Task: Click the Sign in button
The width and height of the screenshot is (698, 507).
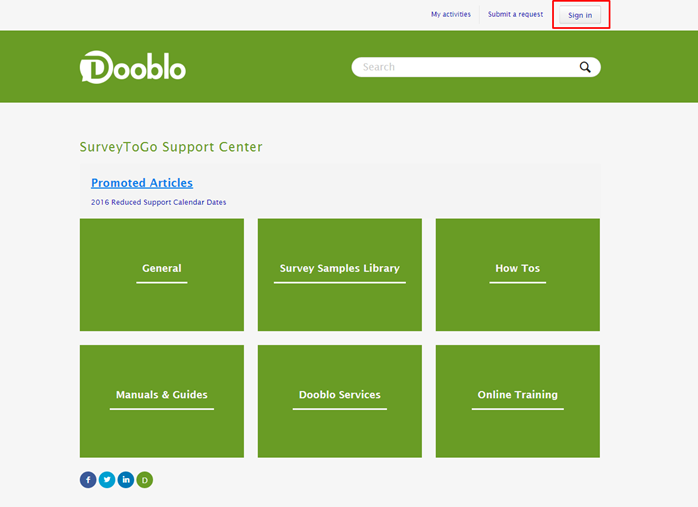Action: tap(580, 15)
